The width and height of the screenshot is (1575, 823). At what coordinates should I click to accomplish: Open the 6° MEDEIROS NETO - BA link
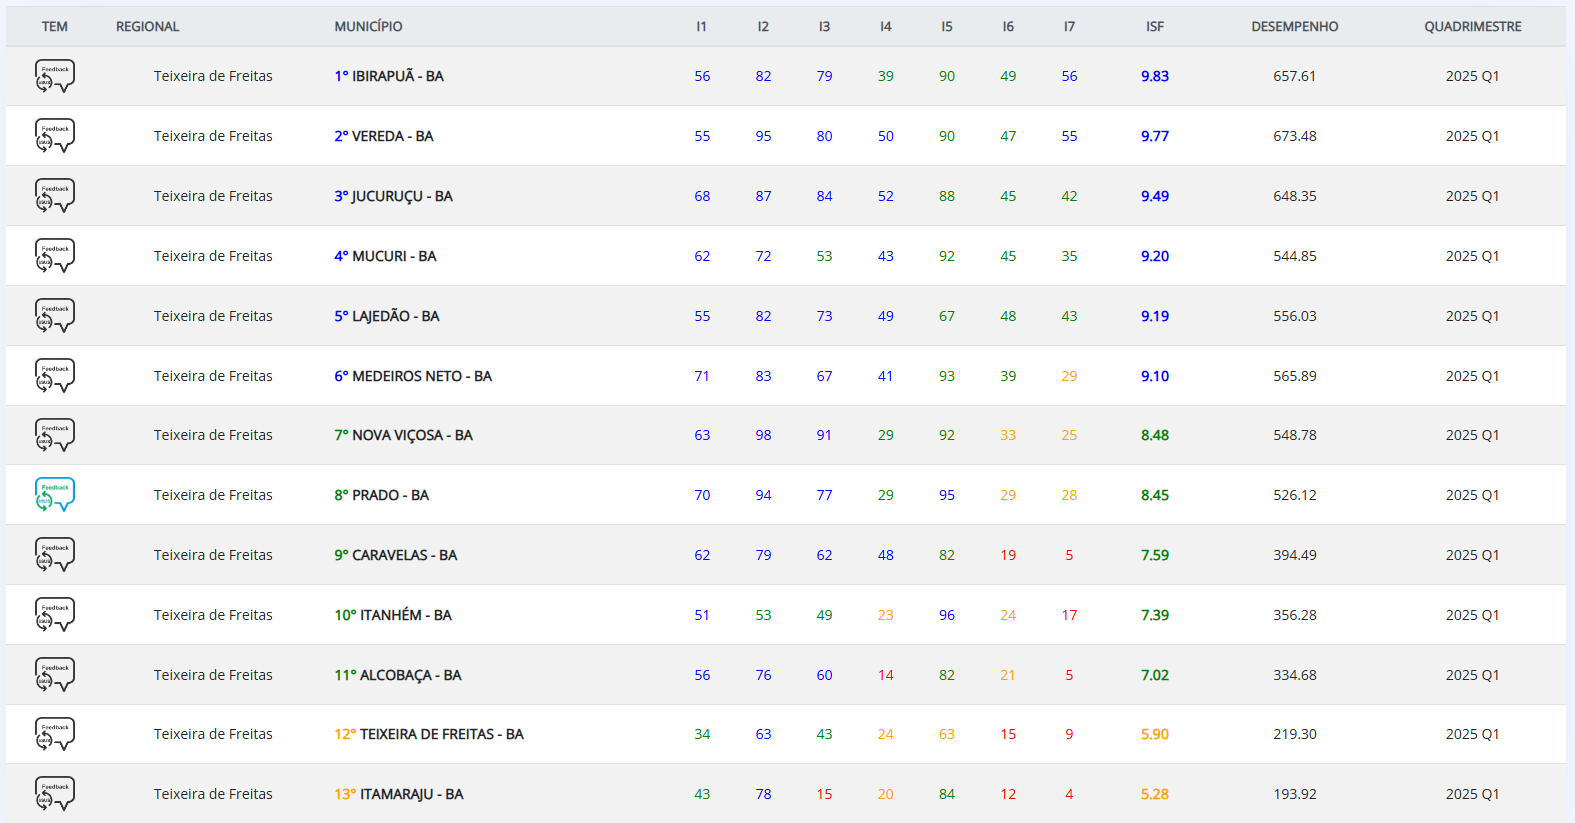[x=413, y=376]
